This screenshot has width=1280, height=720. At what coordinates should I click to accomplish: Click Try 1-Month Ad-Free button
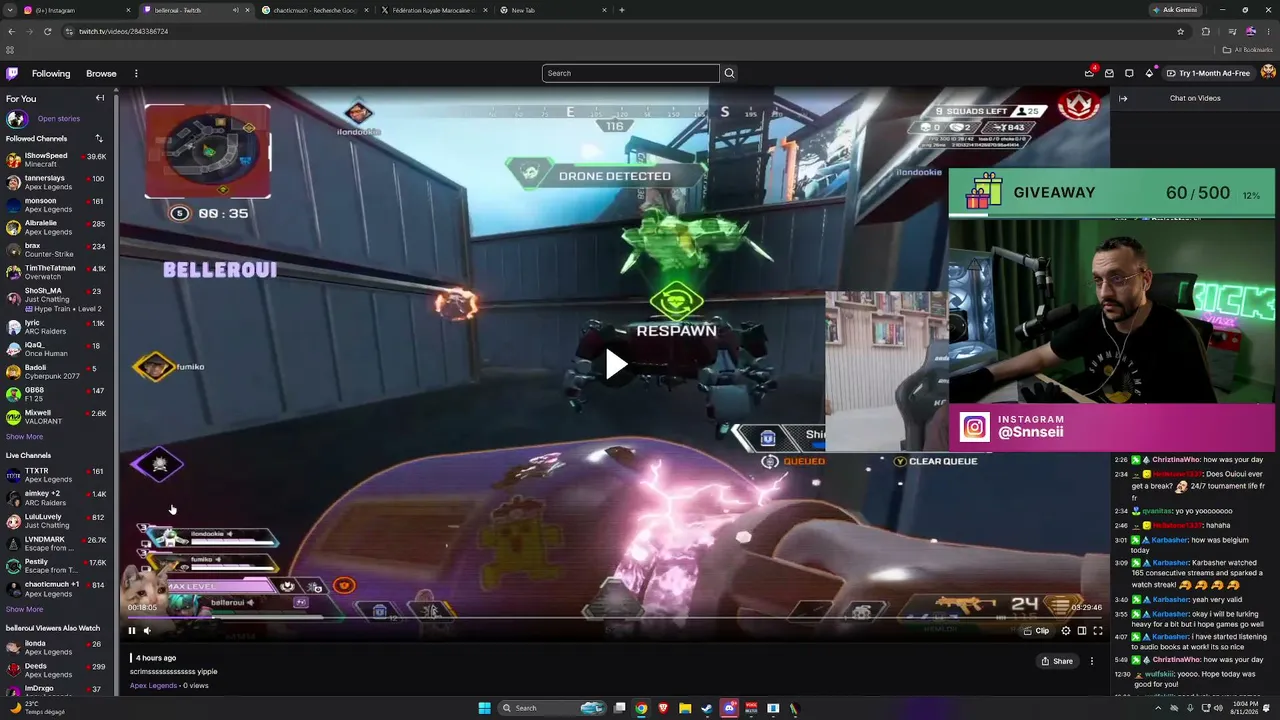[1208, 73]
